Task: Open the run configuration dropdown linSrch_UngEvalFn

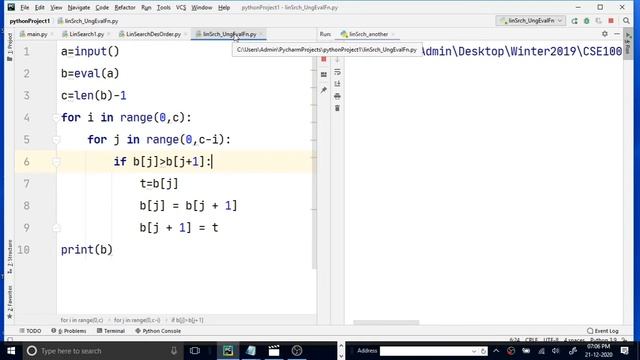Action: pyautogui.click(x=531, y=21)
